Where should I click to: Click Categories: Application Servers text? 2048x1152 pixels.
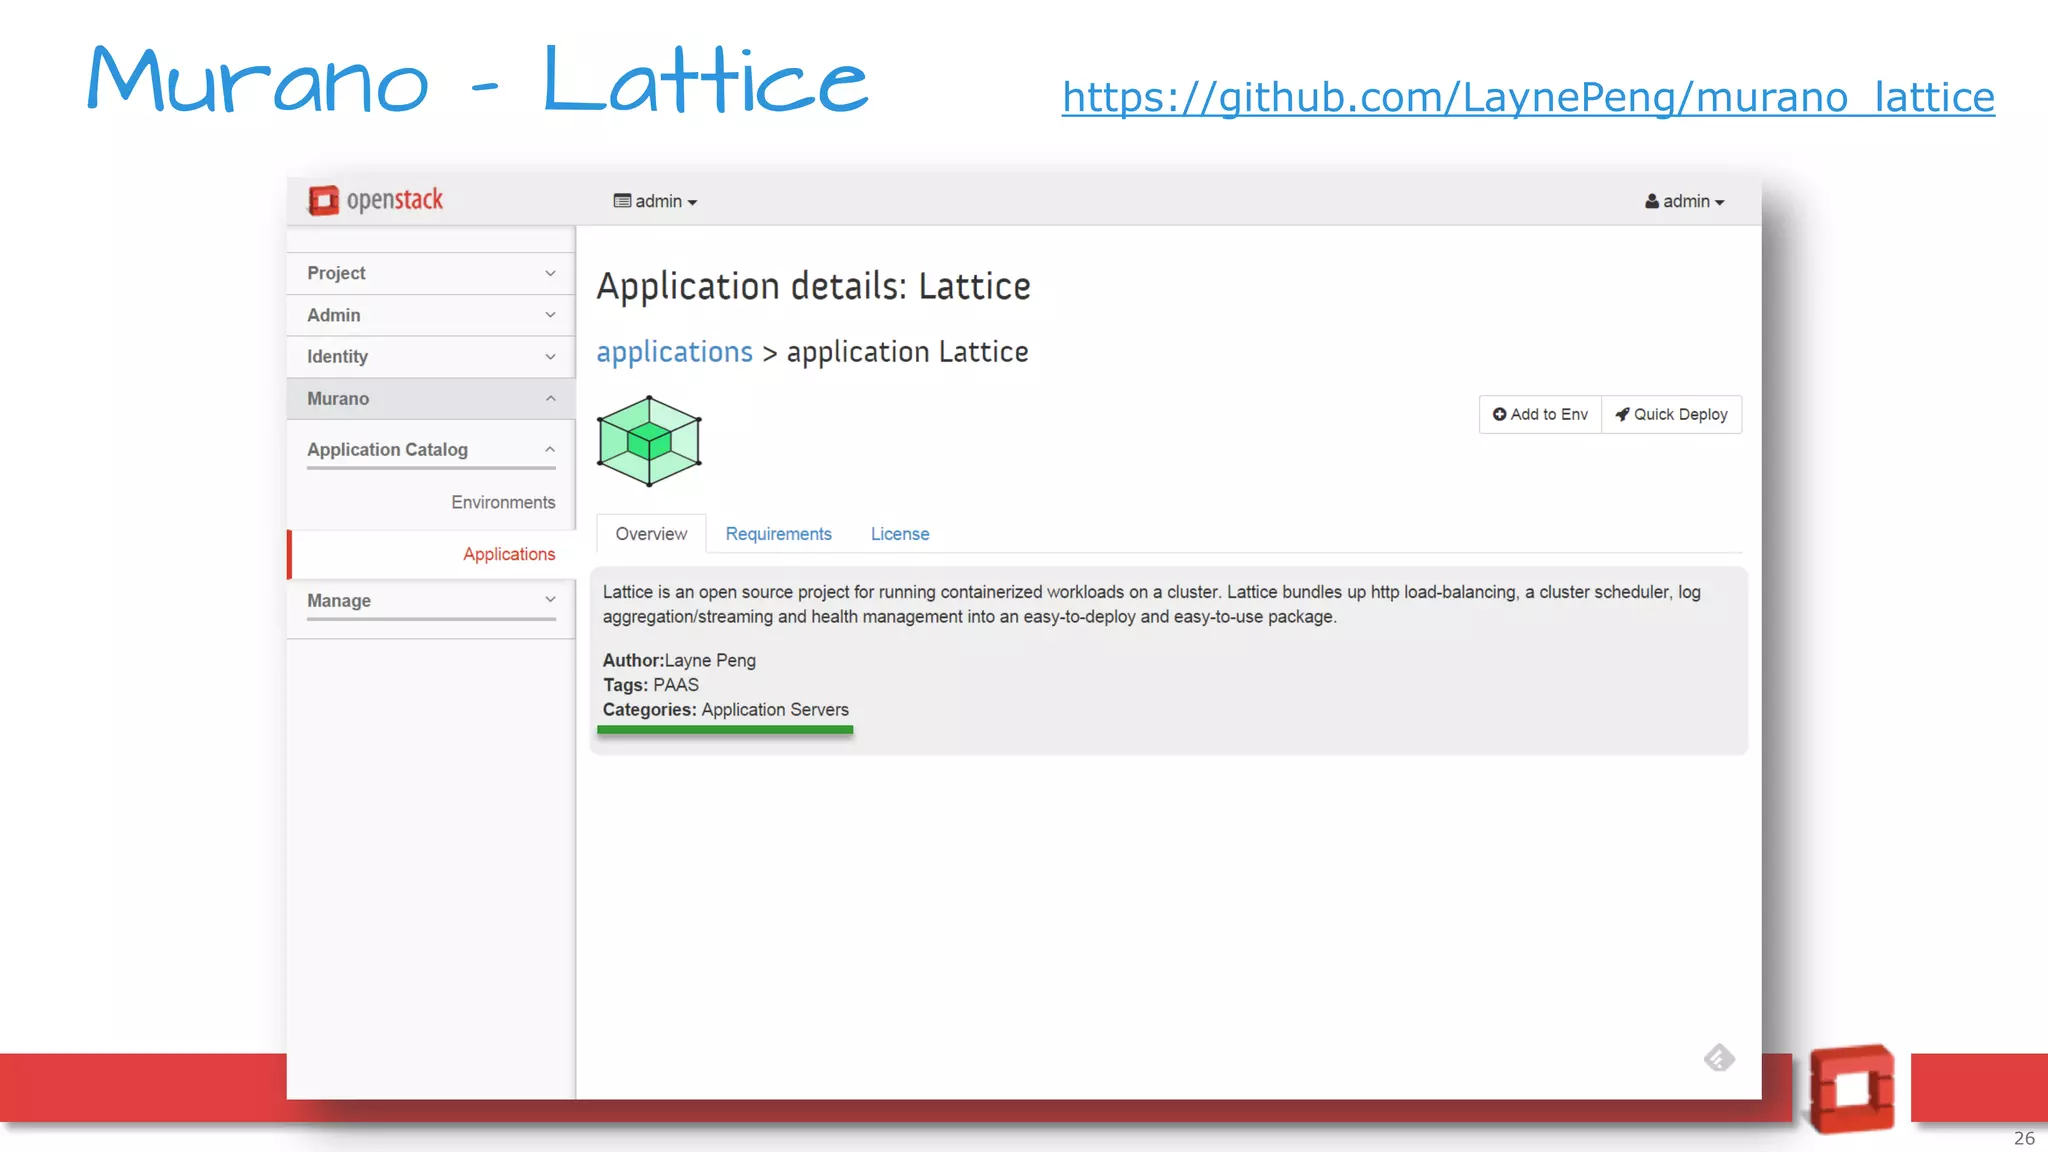725,710
